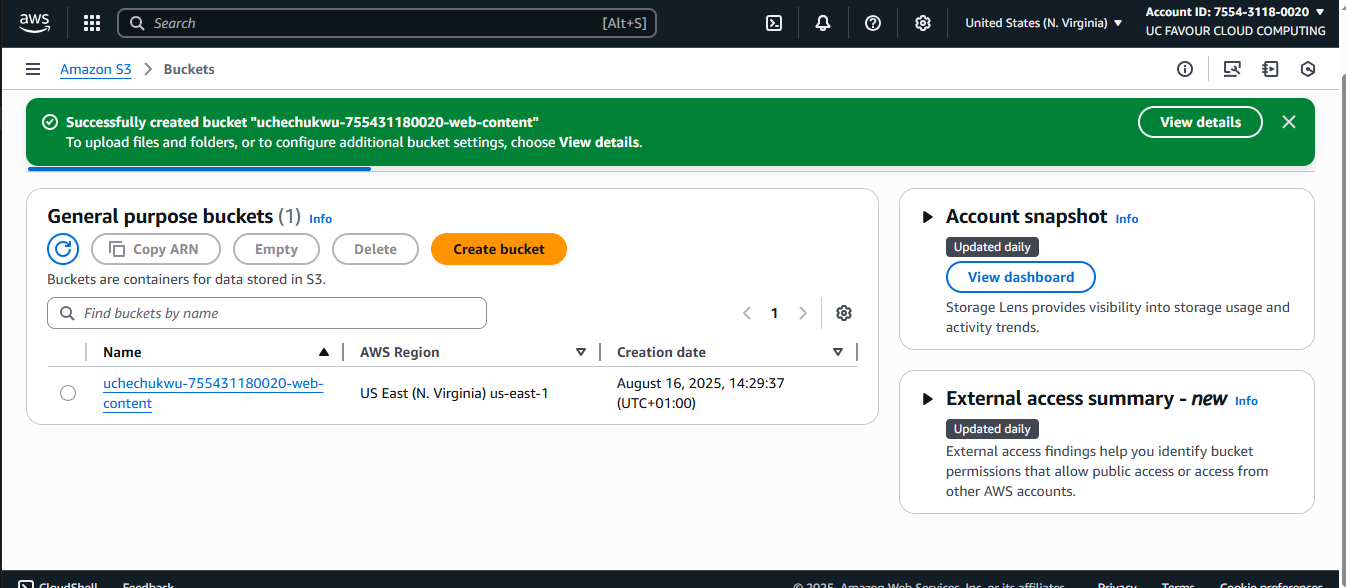Click View details in success banner
1346x588 pixels.
click(x=1200, y=122)
